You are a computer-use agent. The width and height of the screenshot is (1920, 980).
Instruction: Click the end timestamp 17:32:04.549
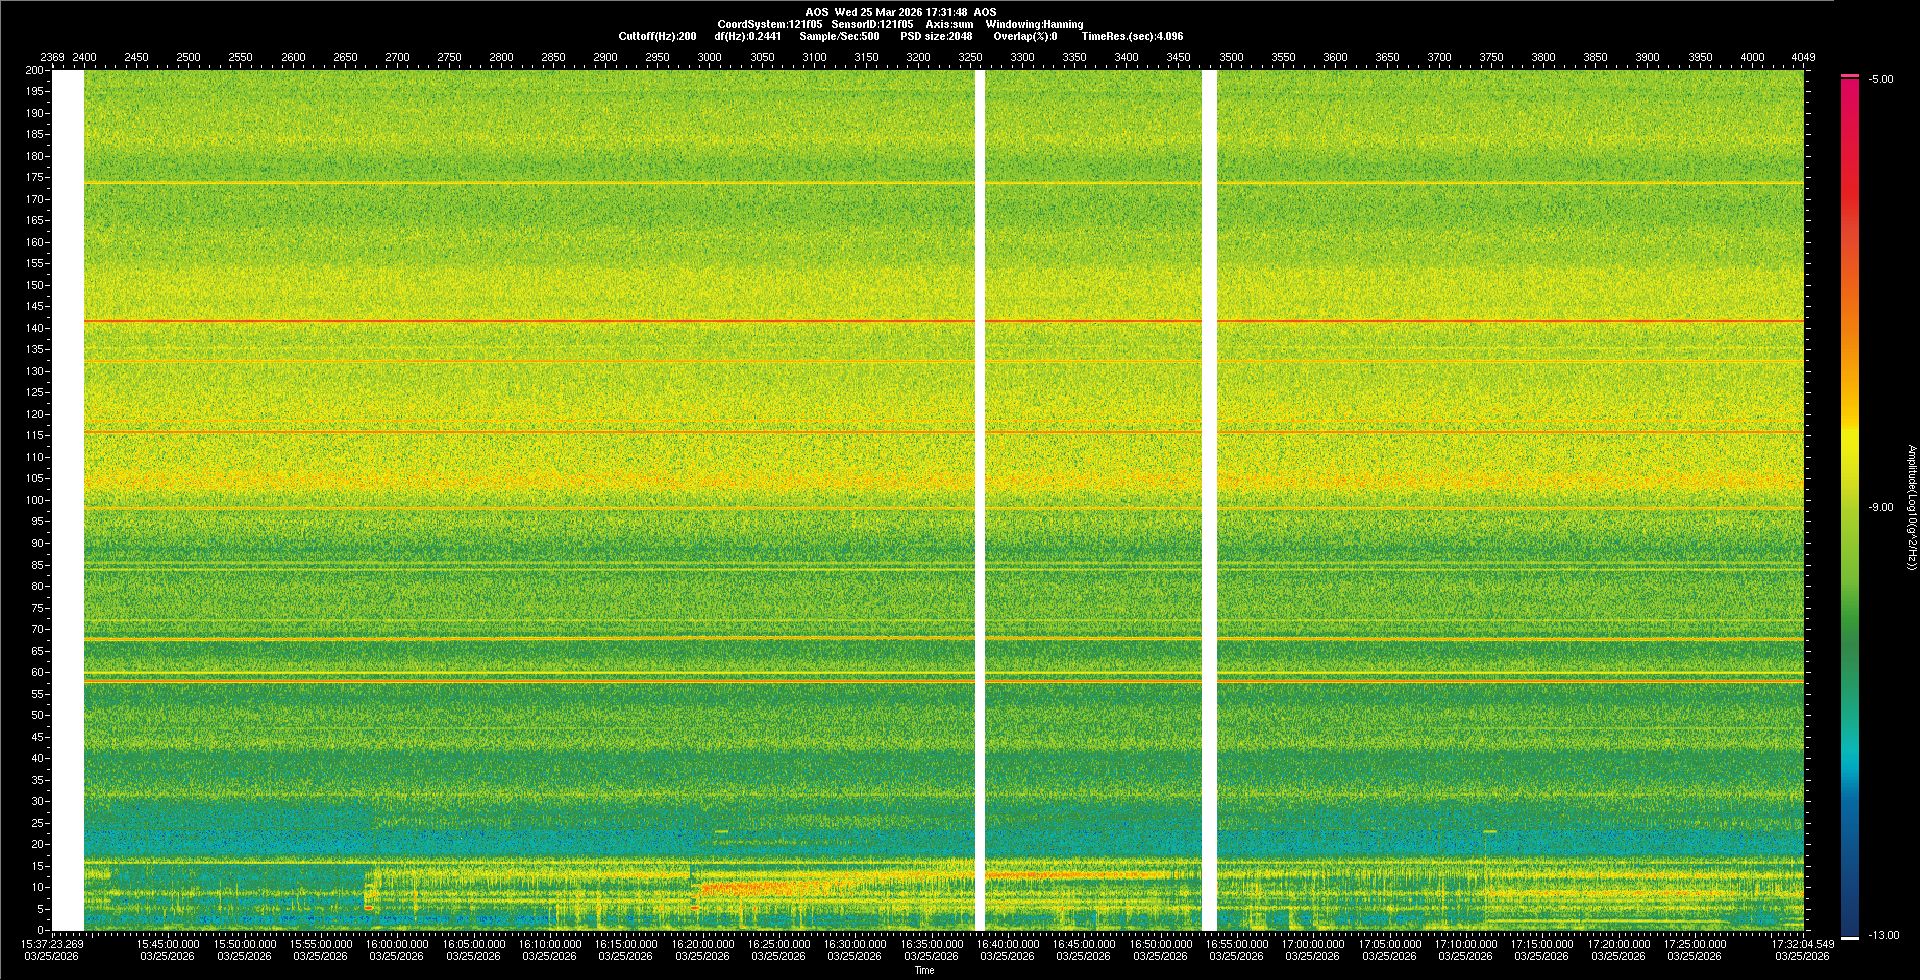pyautogui.click(x=1802, y=943)
